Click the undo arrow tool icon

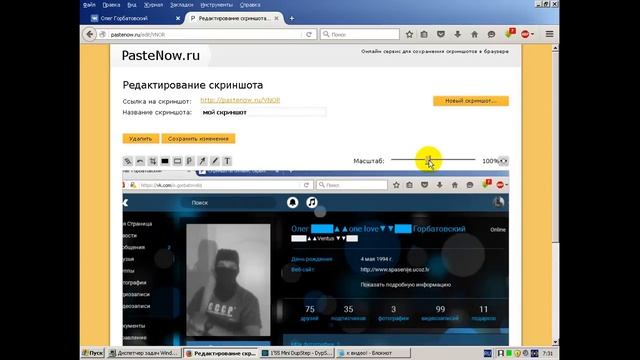pyautogui.click(x=140, y=161)
